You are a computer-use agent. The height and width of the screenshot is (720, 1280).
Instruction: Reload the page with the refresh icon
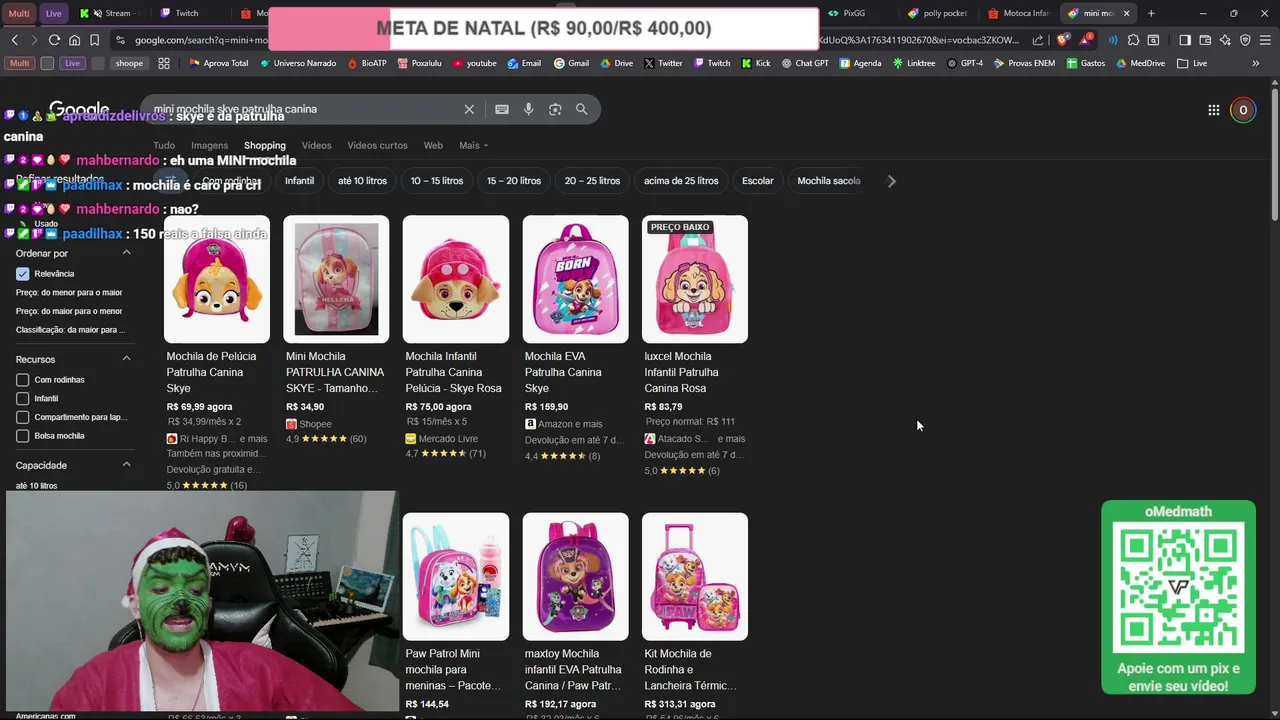point(54,40)
